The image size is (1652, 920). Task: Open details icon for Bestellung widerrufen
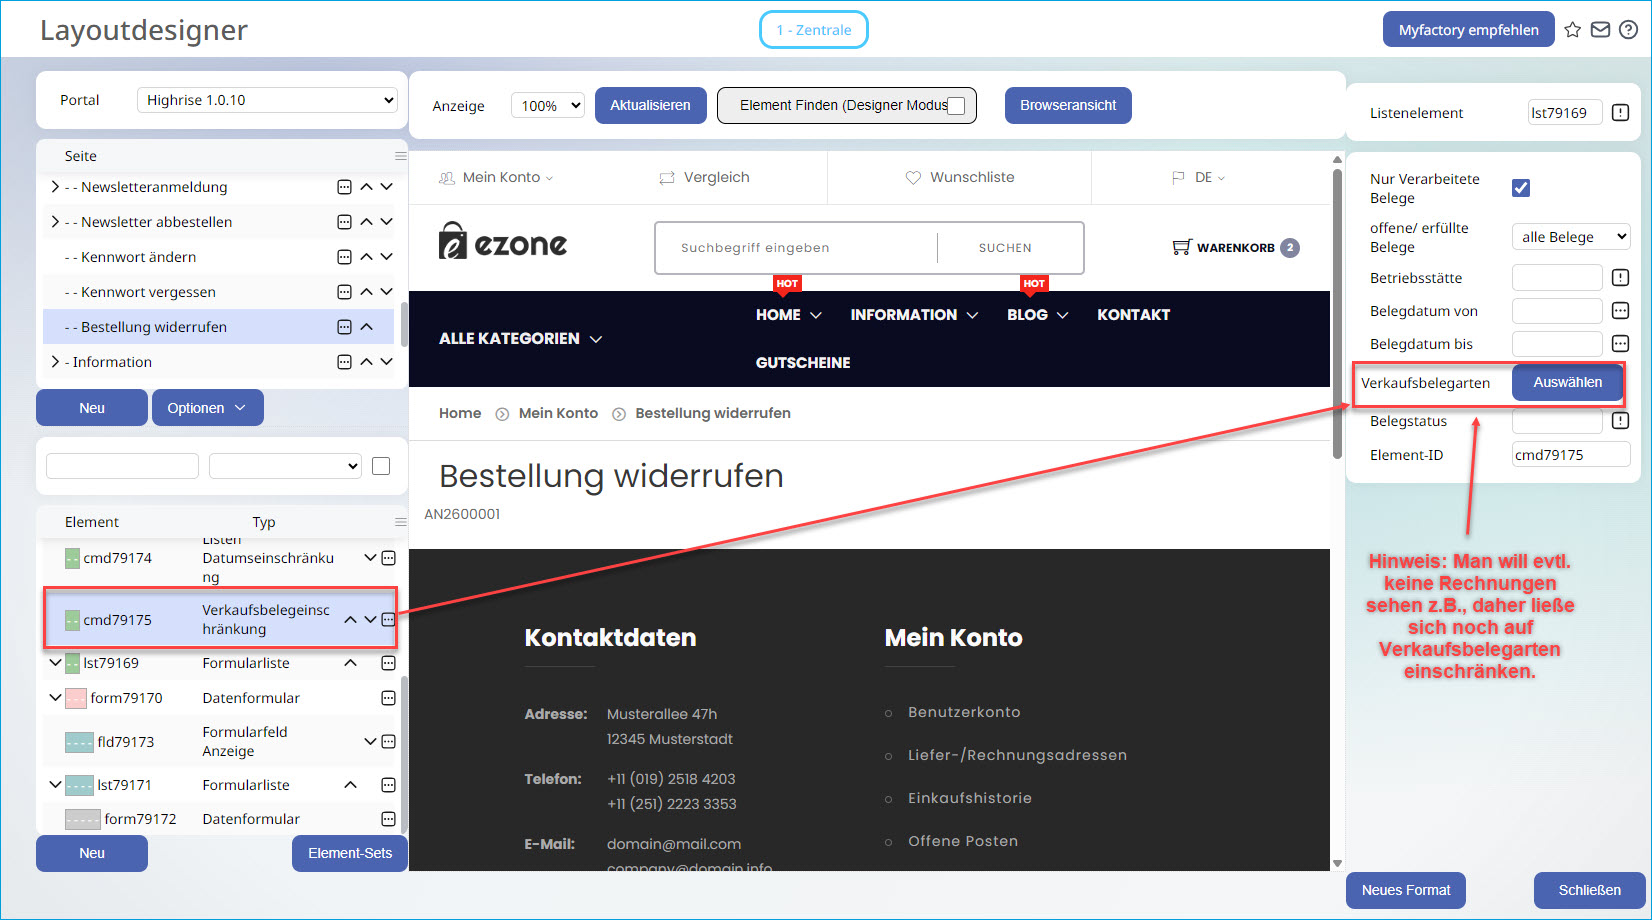click(344, 327)
